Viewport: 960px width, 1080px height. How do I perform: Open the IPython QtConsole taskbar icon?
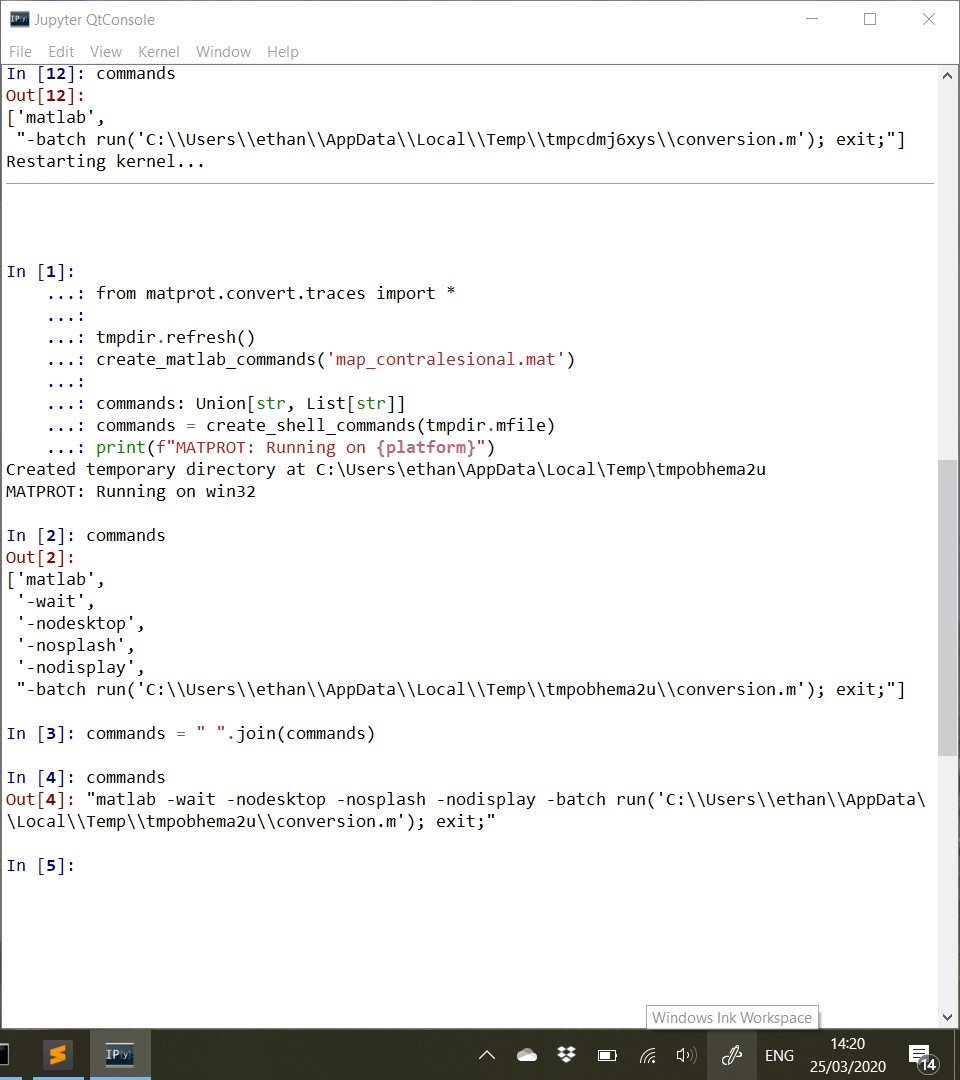click(x=119, y=1054)
